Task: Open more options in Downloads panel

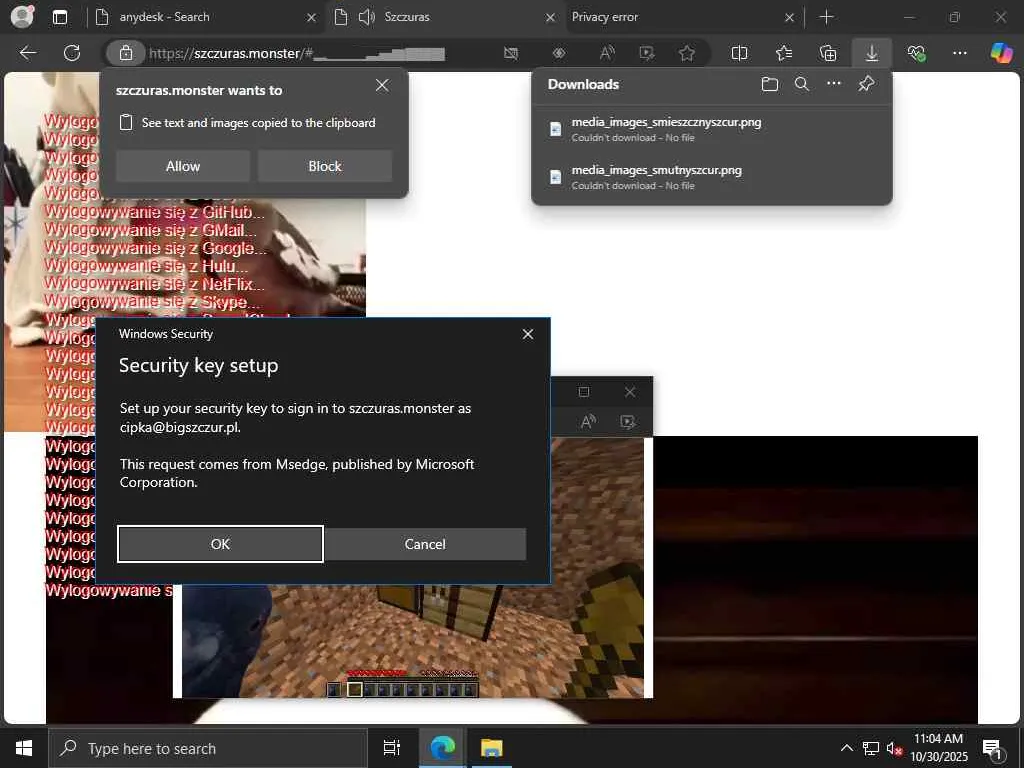Action: tap(834, 84)
